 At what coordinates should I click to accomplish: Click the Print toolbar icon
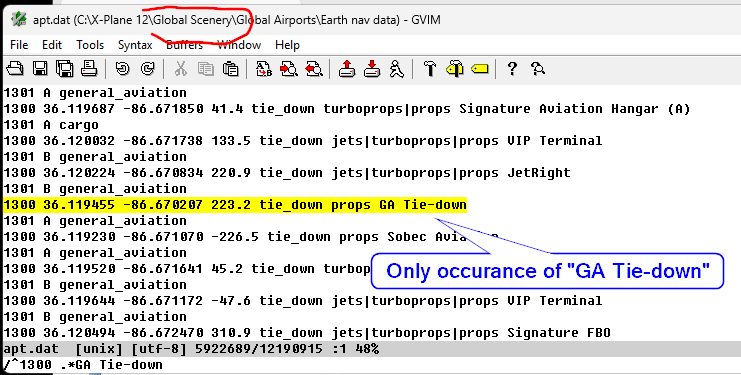pos(89,69)
